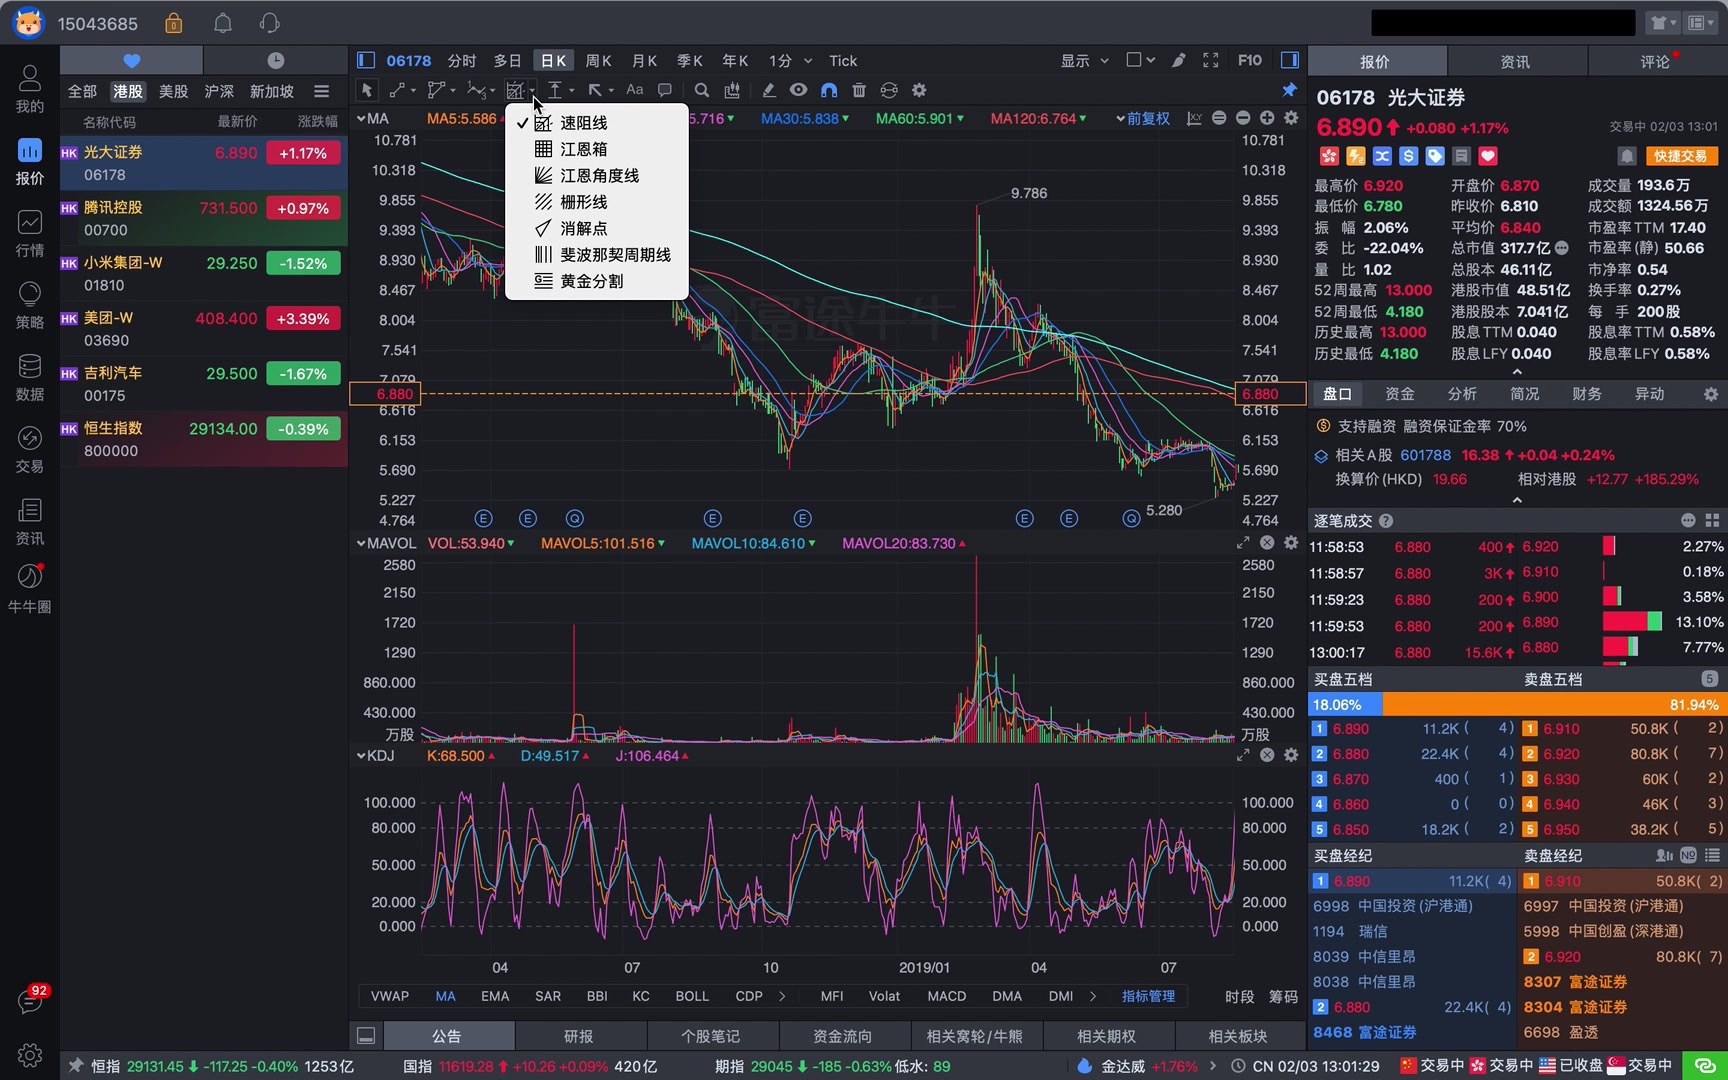Collapse the MA indicator chevron
Screen dimensions: 1728x1080
tap(361, 118)
